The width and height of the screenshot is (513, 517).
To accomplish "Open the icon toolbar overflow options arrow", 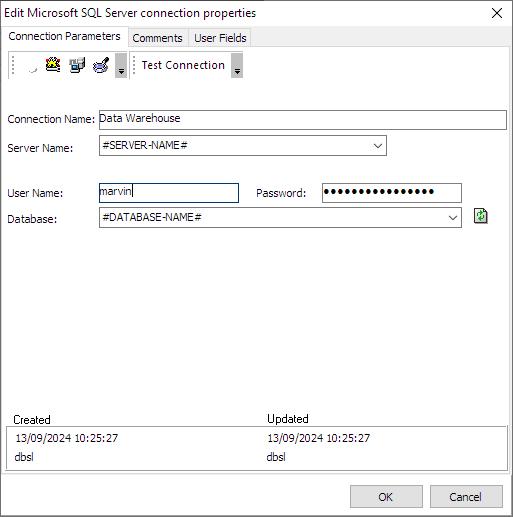I will 121,65.
